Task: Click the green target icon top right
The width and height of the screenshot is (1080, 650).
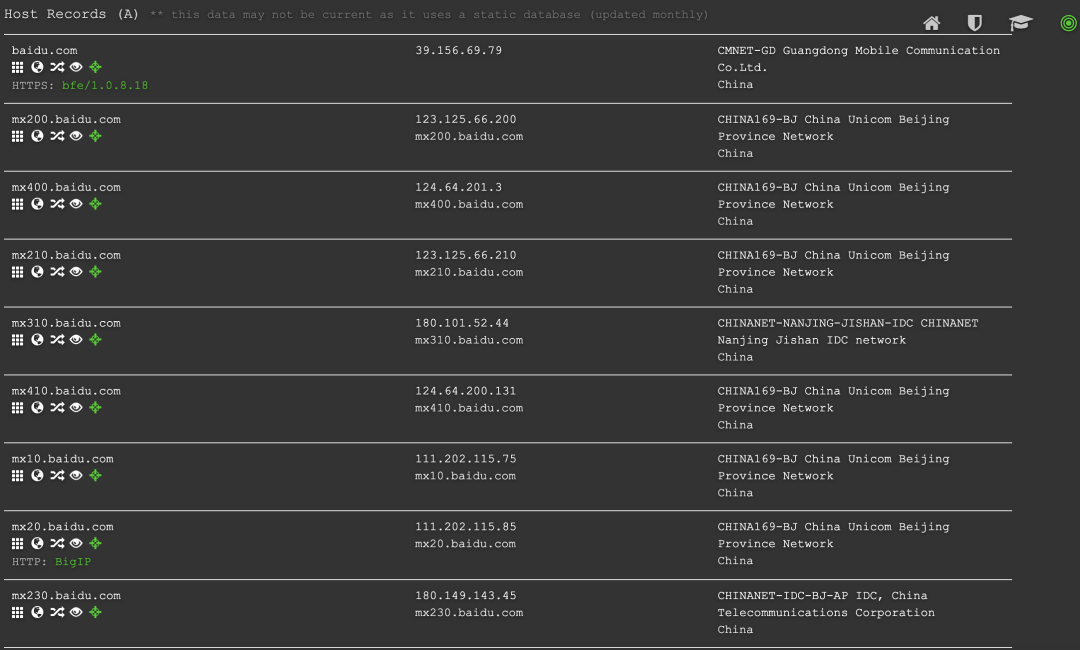Action: (x=1068, y=23)
